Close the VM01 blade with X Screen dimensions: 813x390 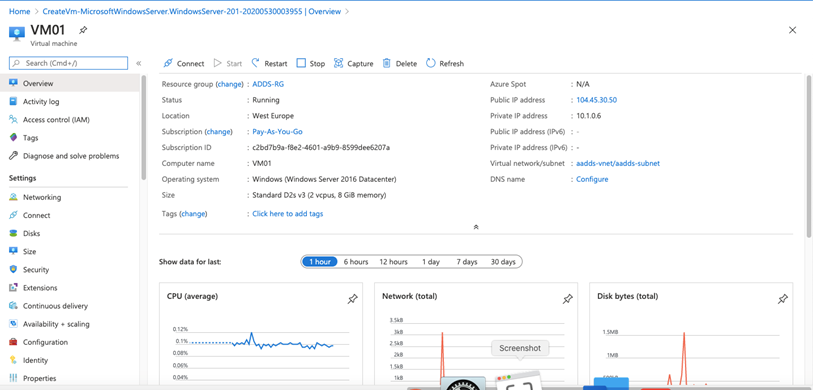[x=792, y=30]
